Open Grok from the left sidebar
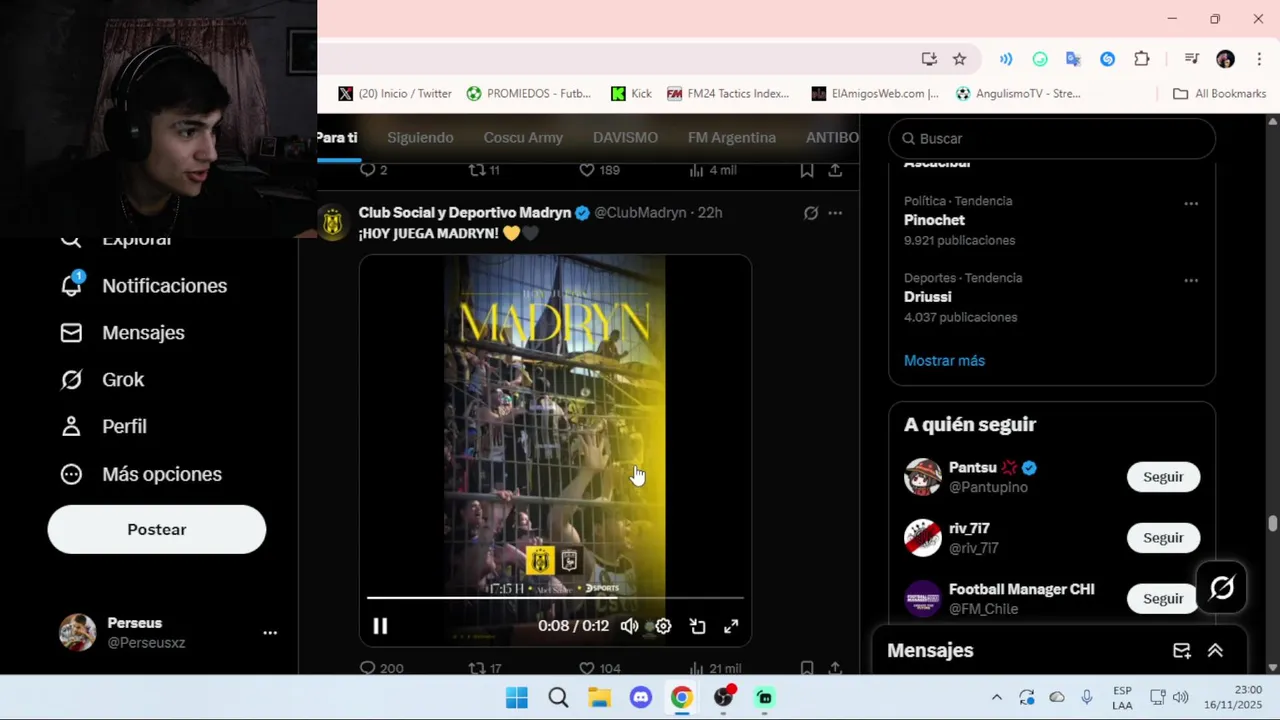1280x720 pixels. (x=102, y=380)
